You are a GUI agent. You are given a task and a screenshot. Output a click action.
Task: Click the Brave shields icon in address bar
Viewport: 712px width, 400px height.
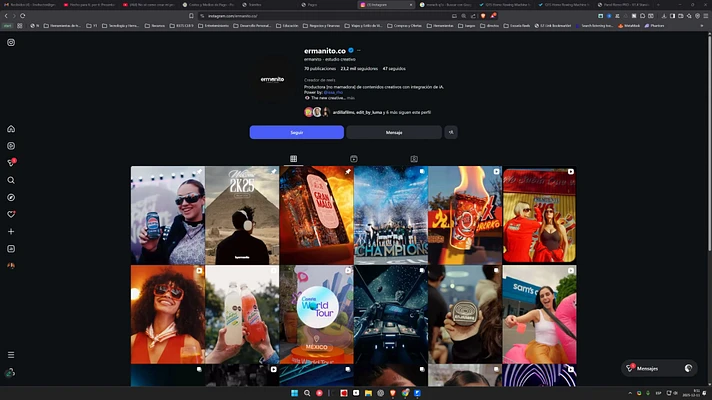coord(483,16)
